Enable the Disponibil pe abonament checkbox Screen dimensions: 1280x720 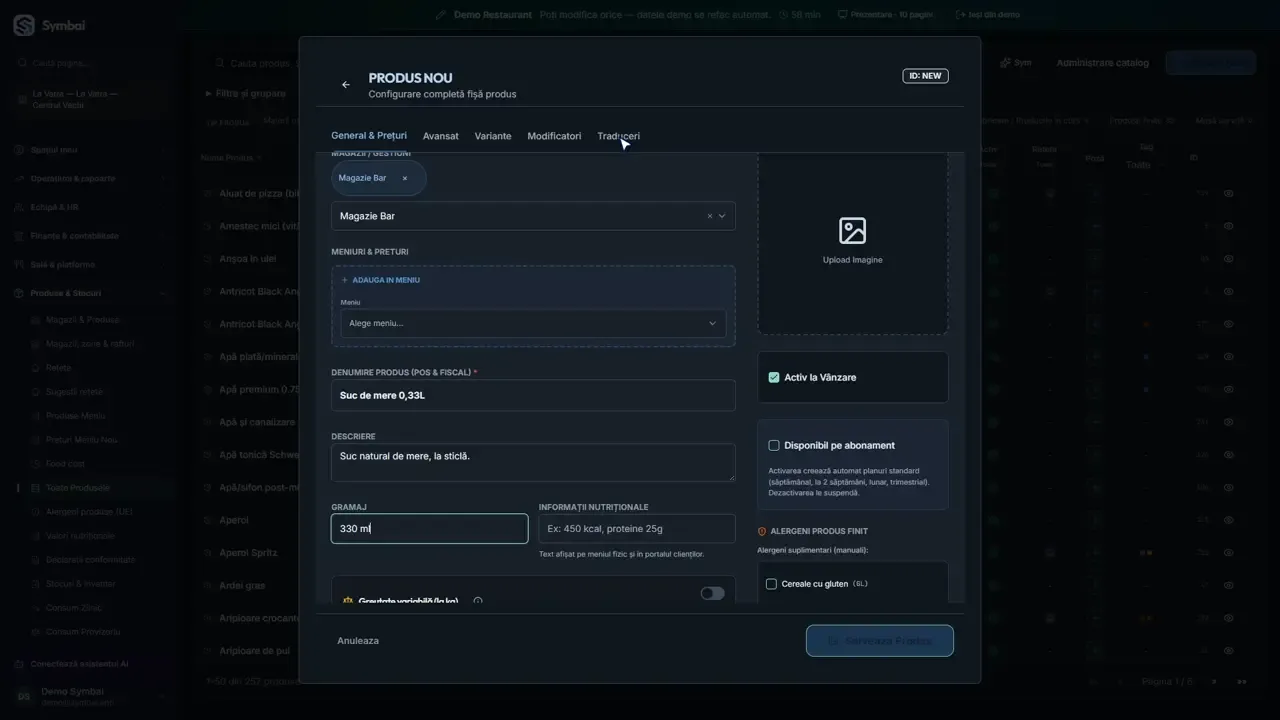(x=774, y=445)
